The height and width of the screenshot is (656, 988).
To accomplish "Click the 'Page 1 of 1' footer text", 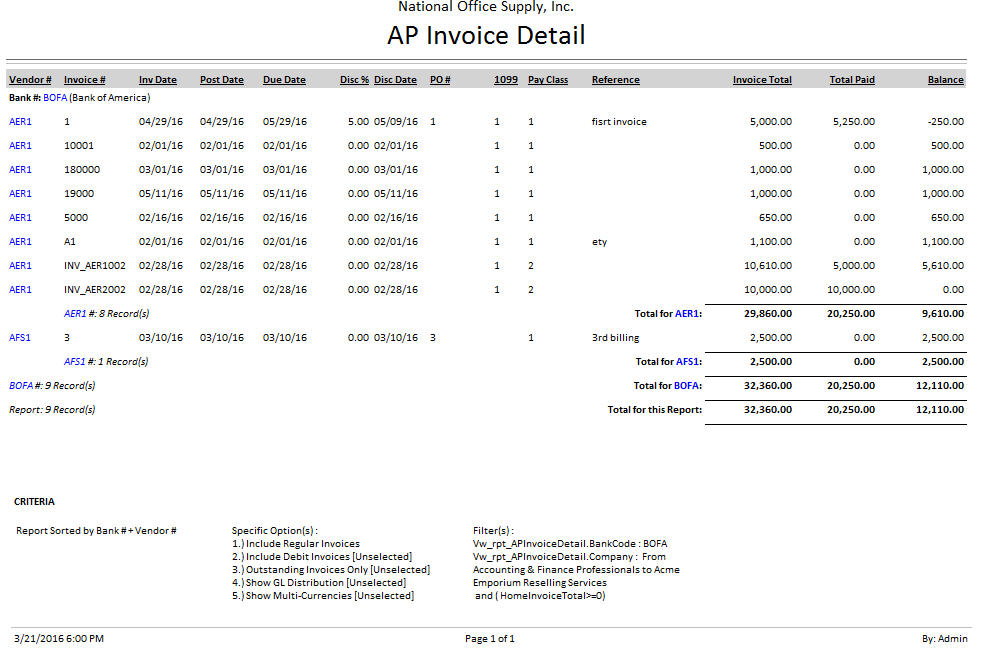I will (489, 639).
